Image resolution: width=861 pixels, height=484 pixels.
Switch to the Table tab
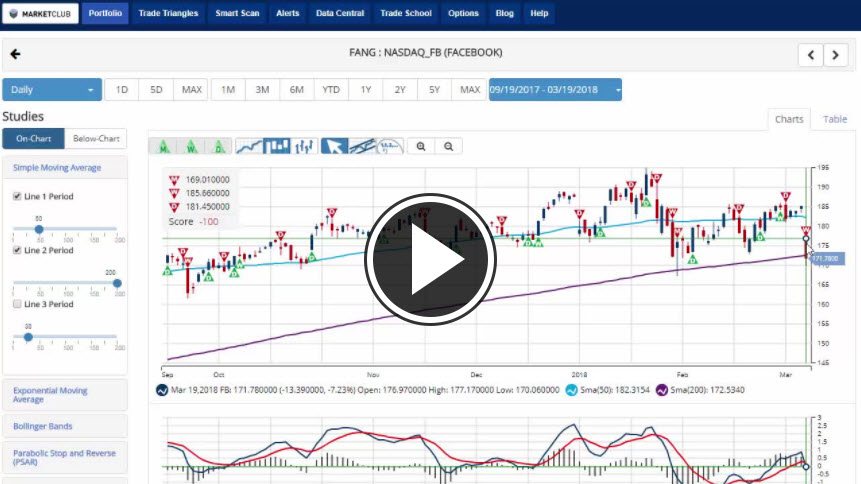[x=835, y=119]
